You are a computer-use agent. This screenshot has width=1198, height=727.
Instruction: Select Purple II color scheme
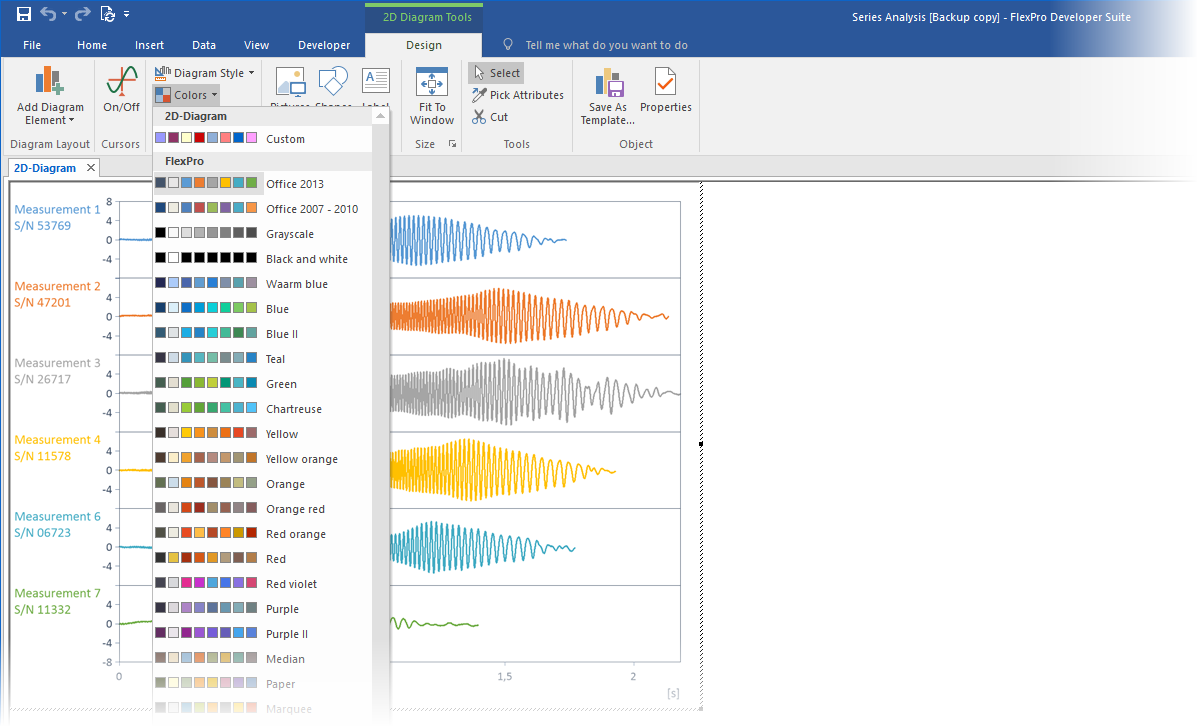point(263,634)
